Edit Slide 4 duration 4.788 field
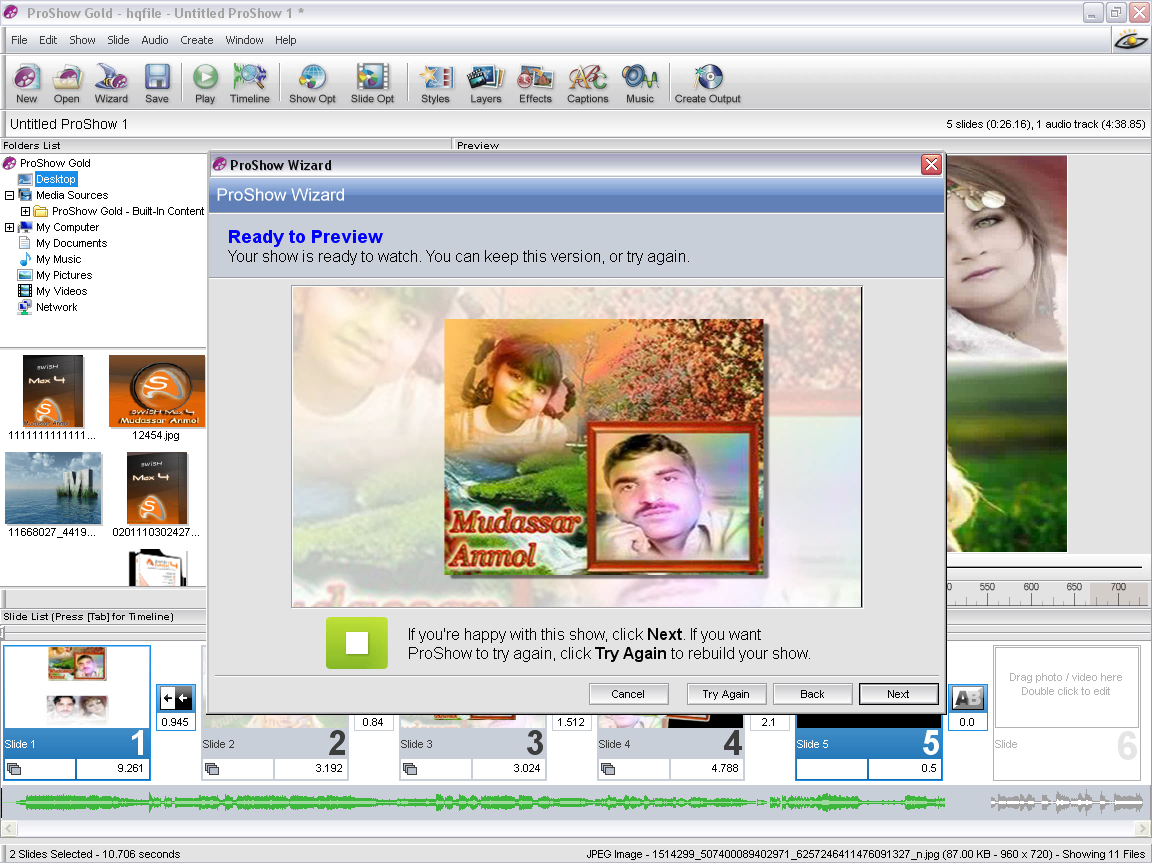This screenshot has height=864, width=1152. tap(707, 768)
